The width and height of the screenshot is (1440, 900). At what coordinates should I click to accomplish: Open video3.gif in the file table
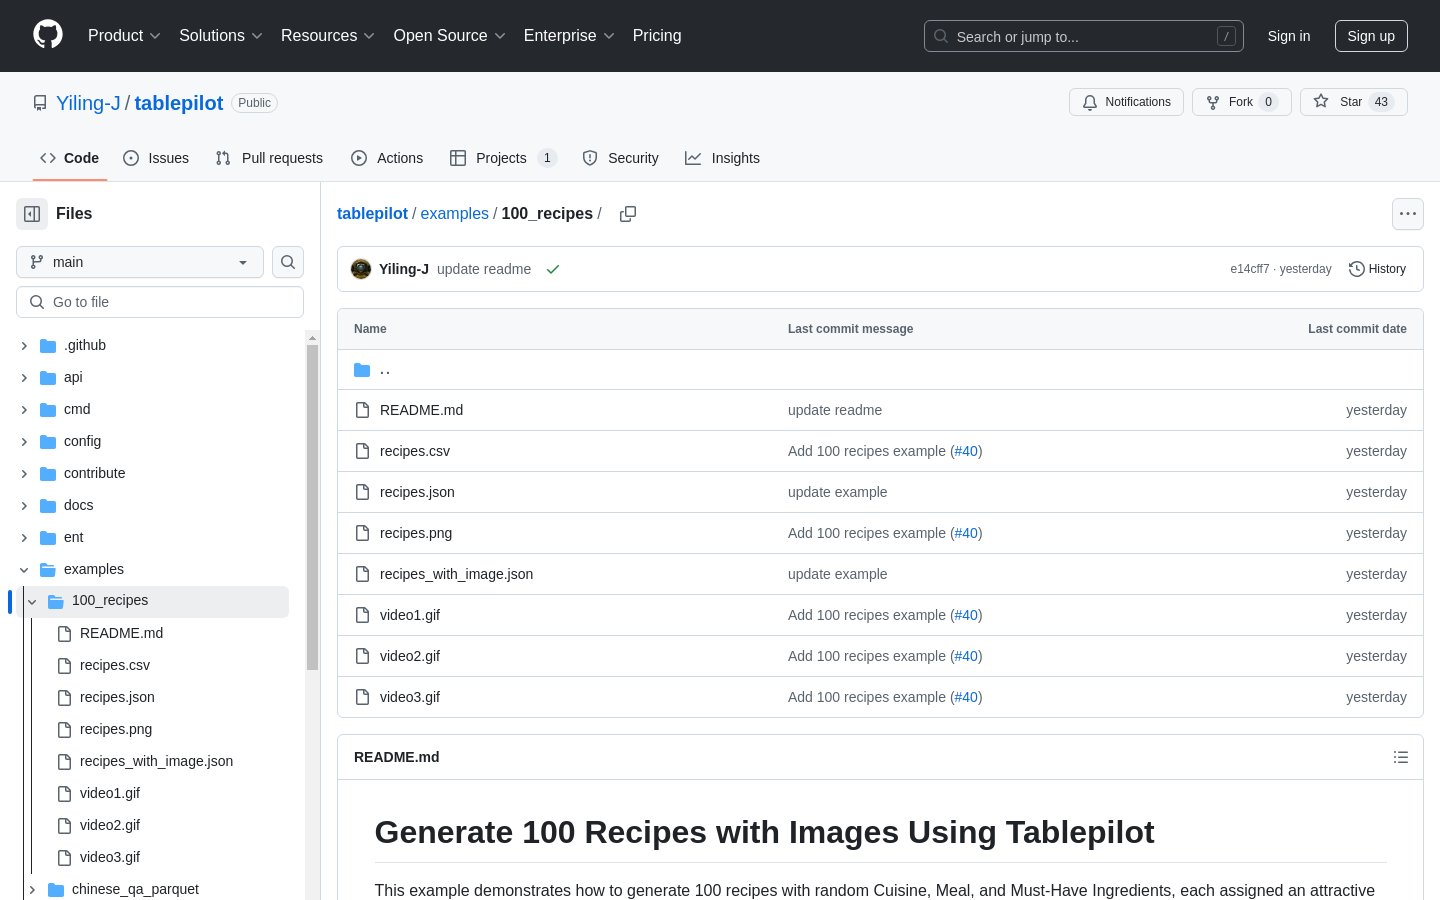[x=410, y=697]
